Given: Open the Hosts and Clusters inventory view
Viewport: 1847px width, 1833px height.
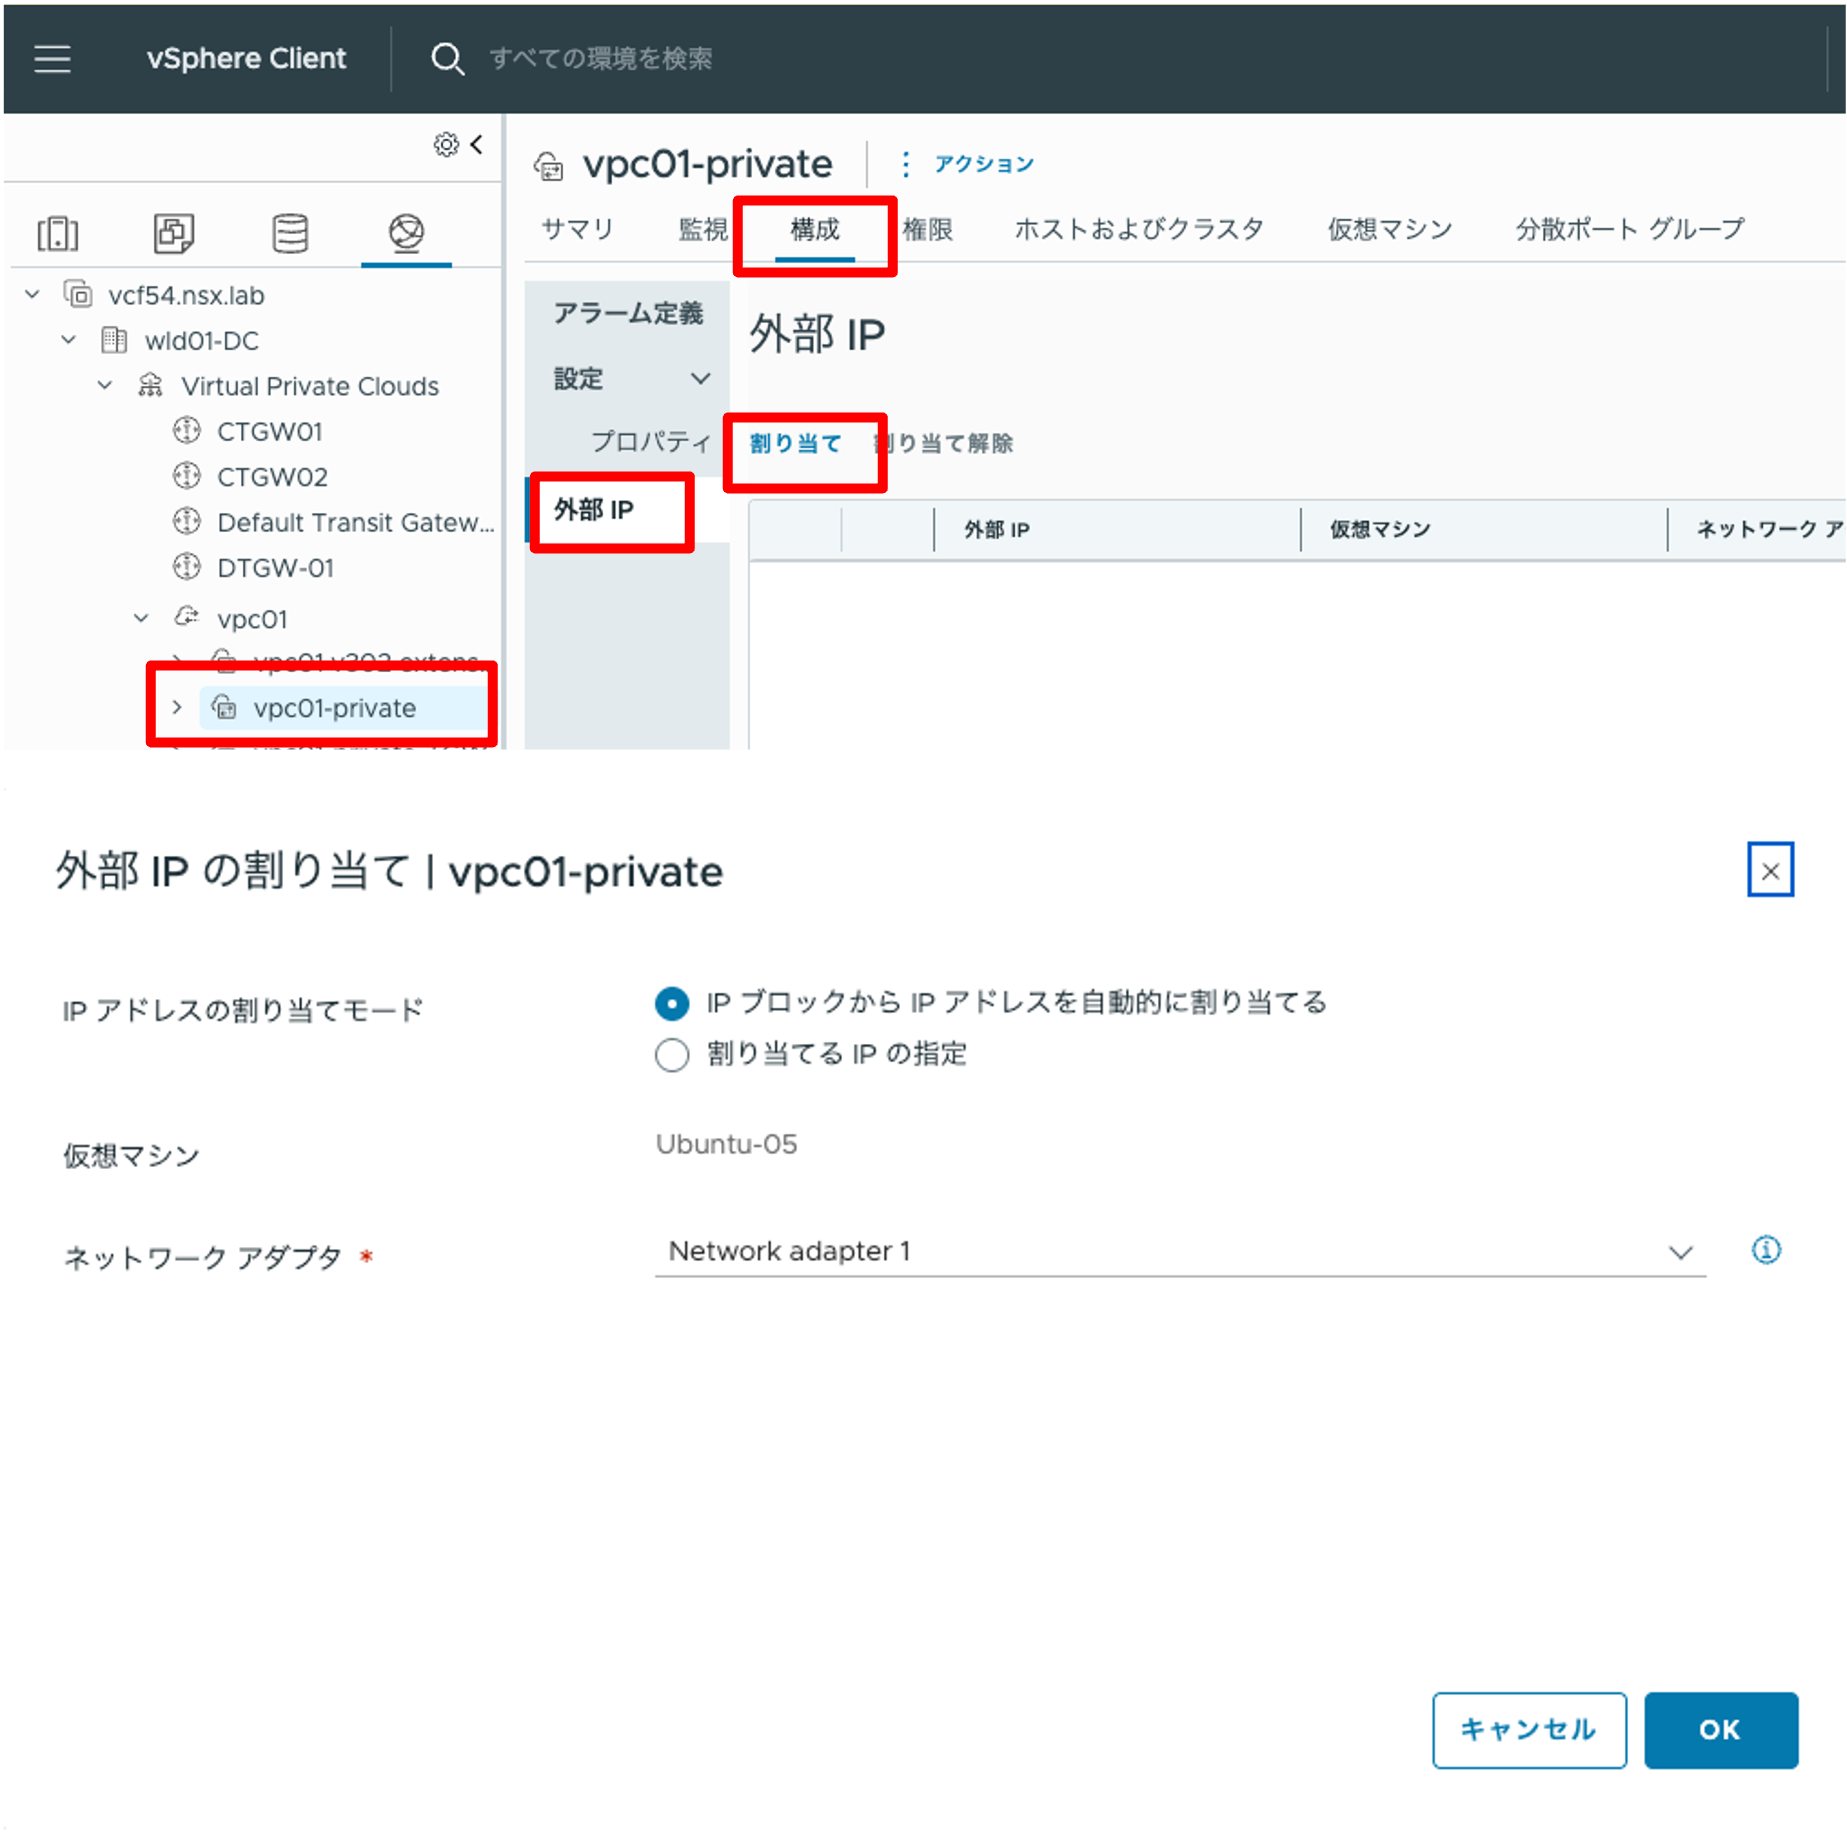Looking at the screenshot, I should [x=58, y=233].
